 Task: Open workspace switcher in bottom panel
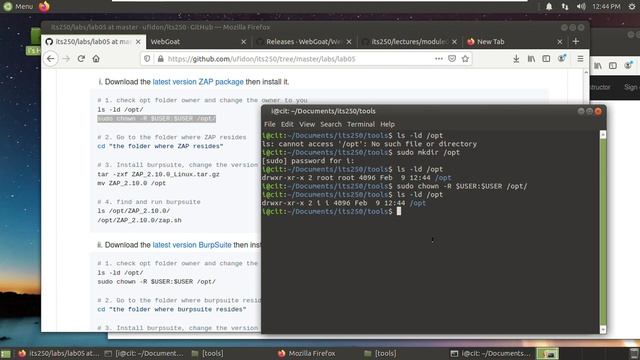(x=547, y=353)
